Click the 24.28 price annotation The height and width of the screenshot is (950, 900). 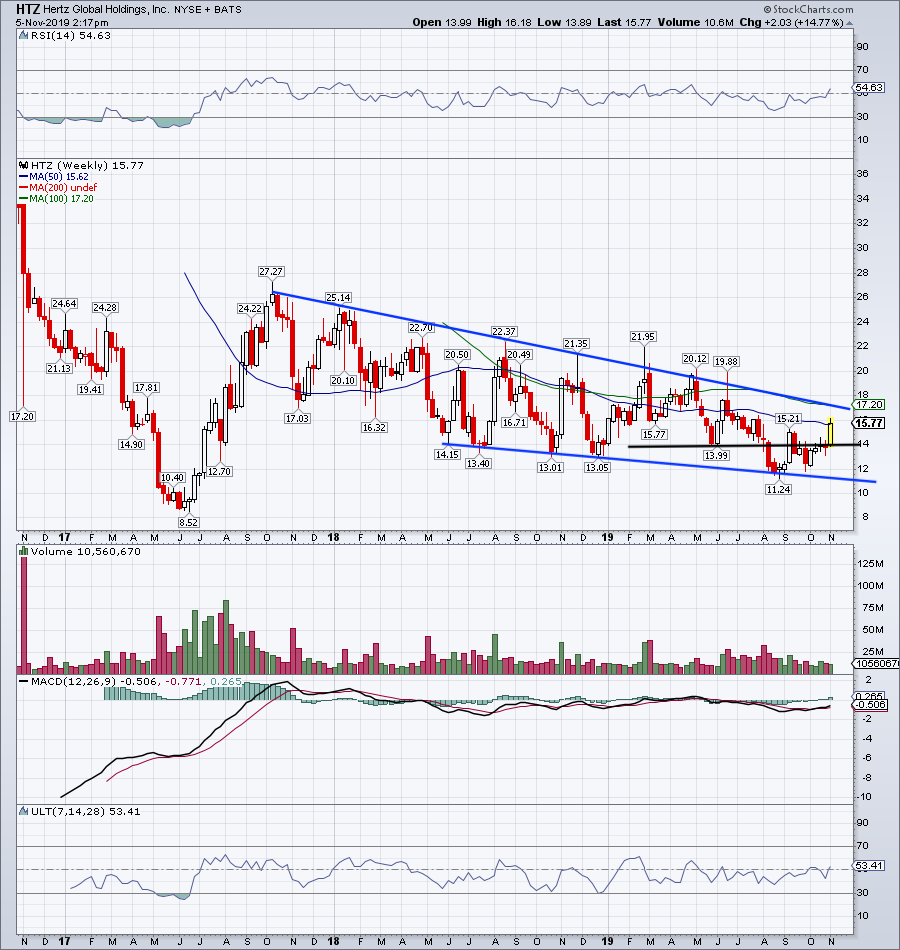coord(105,308)
